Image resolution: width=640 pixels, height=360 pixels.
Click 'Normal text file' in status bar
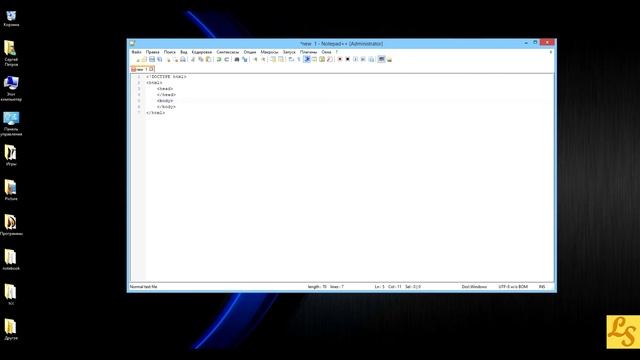click(x=144, y=287)
